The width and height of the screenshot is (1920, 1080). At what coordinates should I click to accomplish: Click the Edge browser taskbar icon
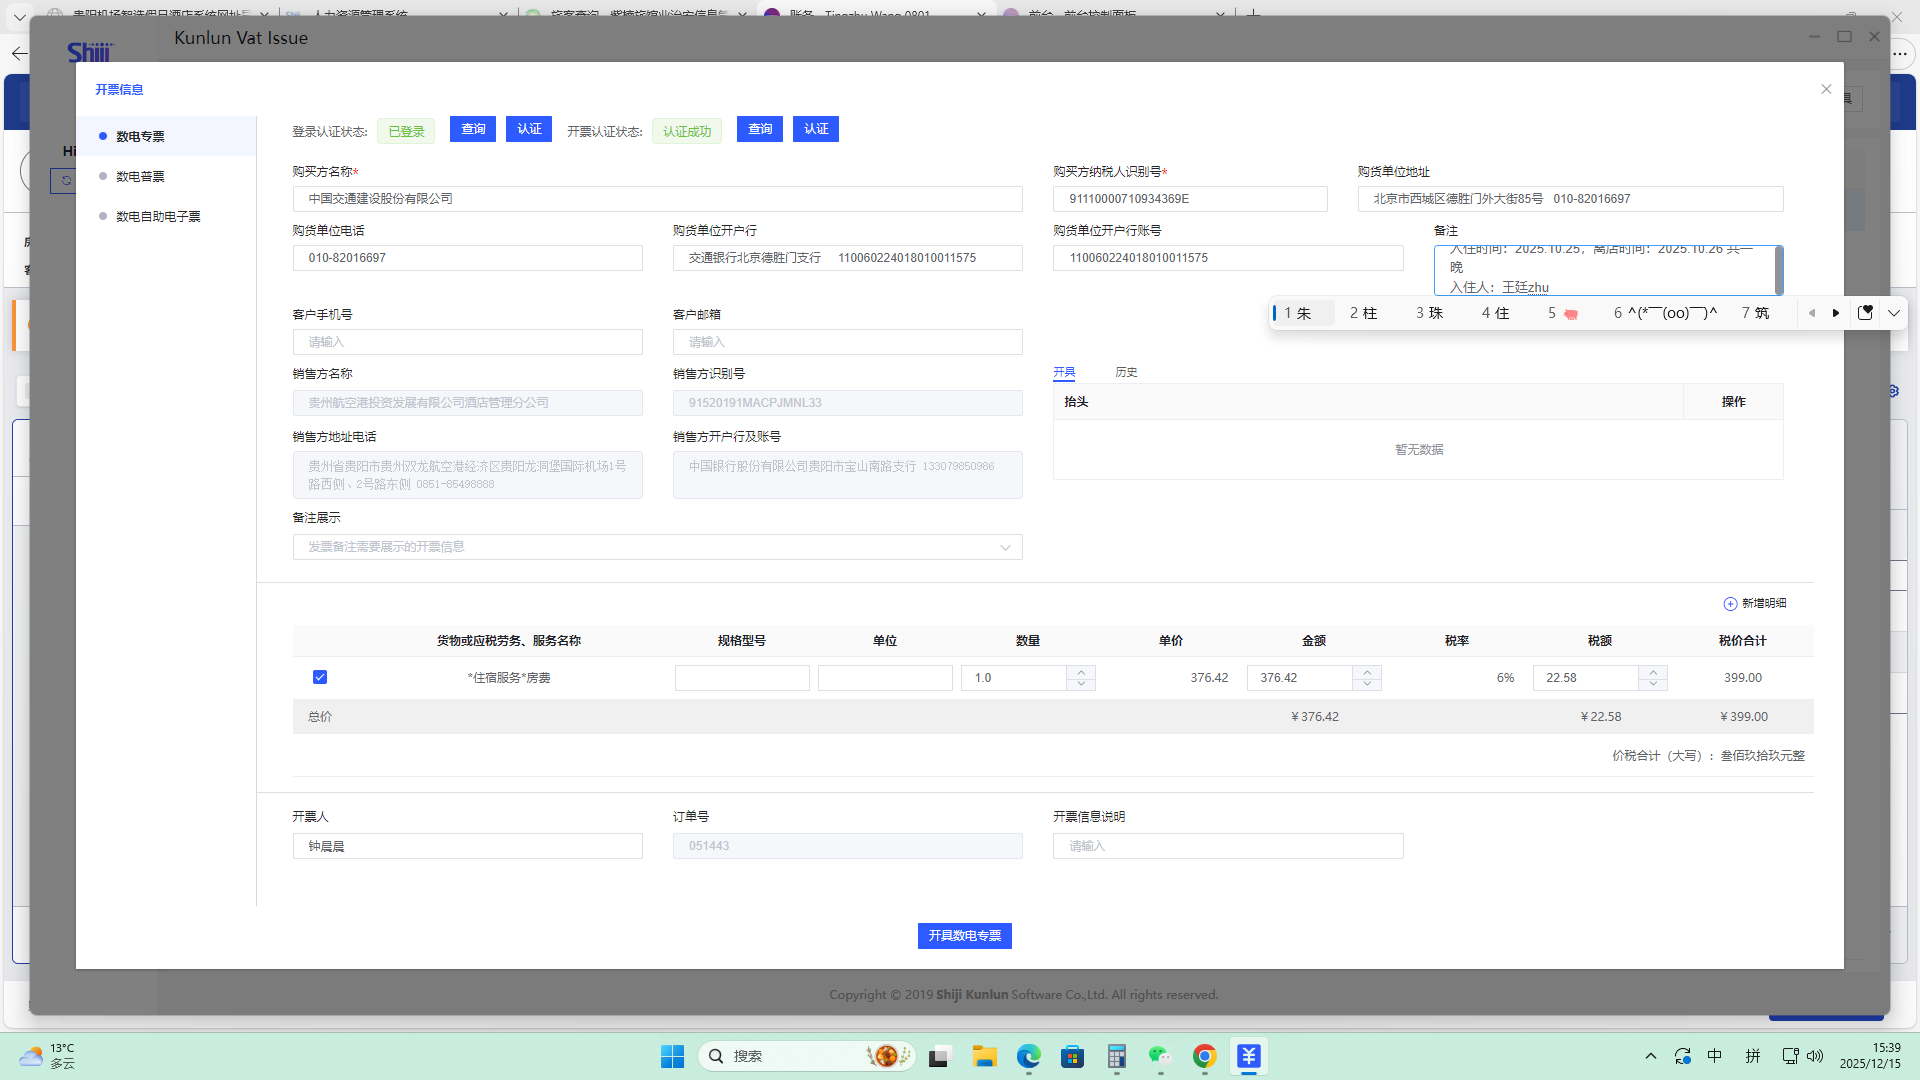pyautogui.click(x=1028, y=1056)
